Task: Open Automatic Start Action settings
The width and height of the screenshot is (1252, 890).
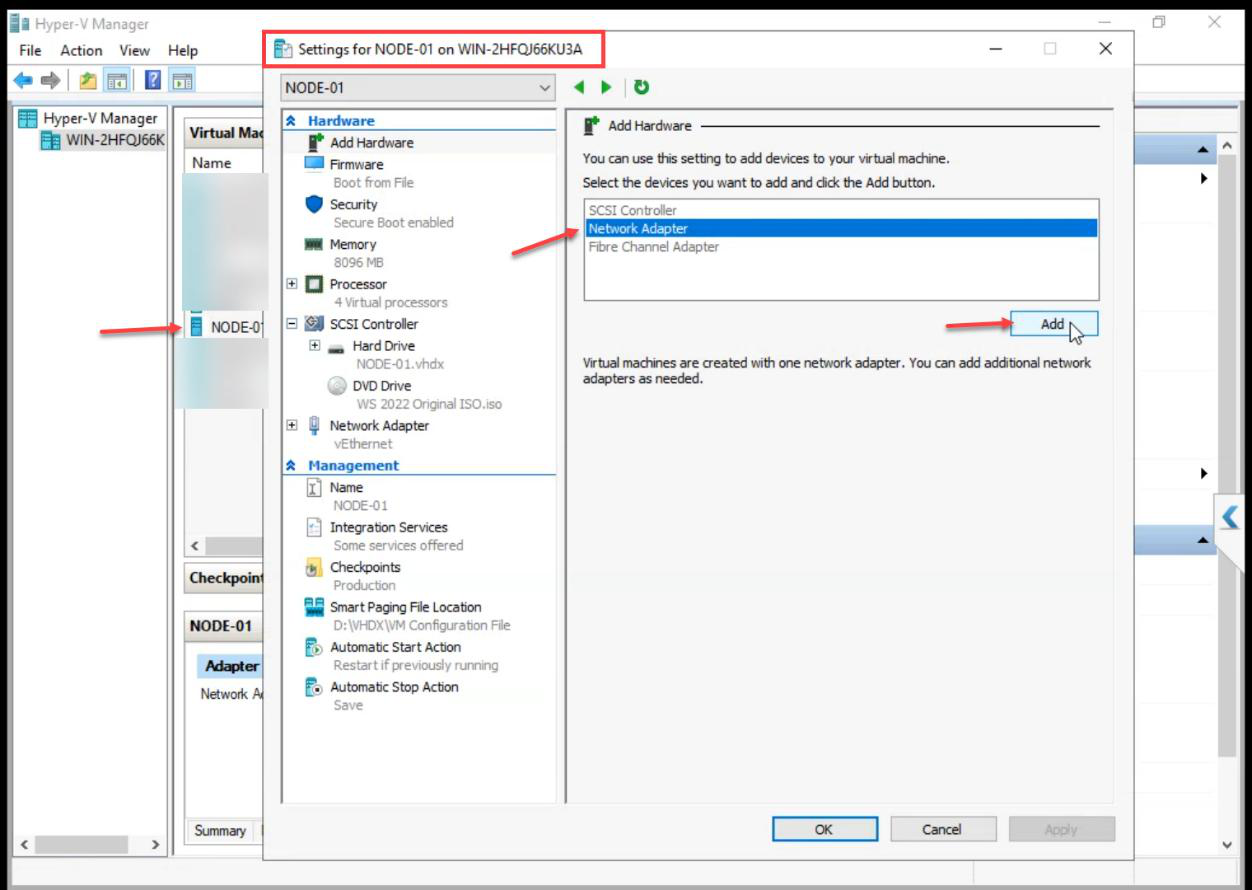Action: (395, 647)
